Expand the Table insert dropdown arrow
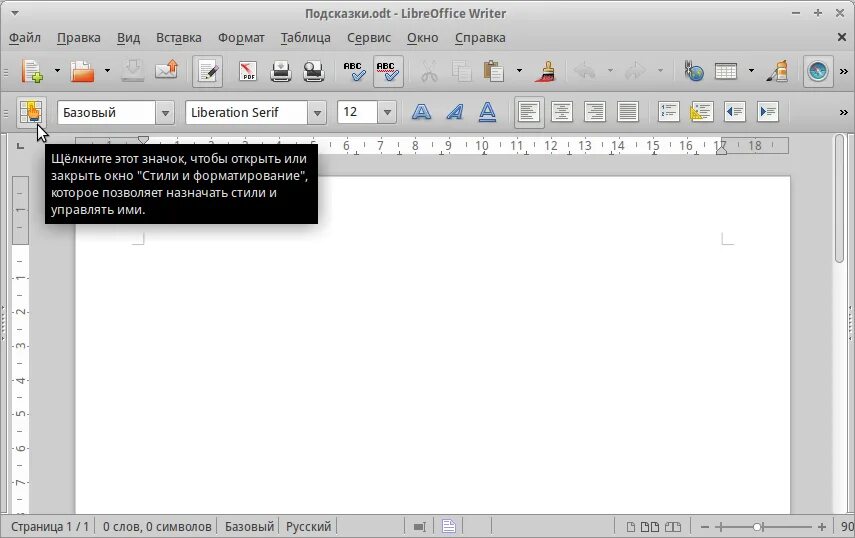 click(x=751, y=71)
